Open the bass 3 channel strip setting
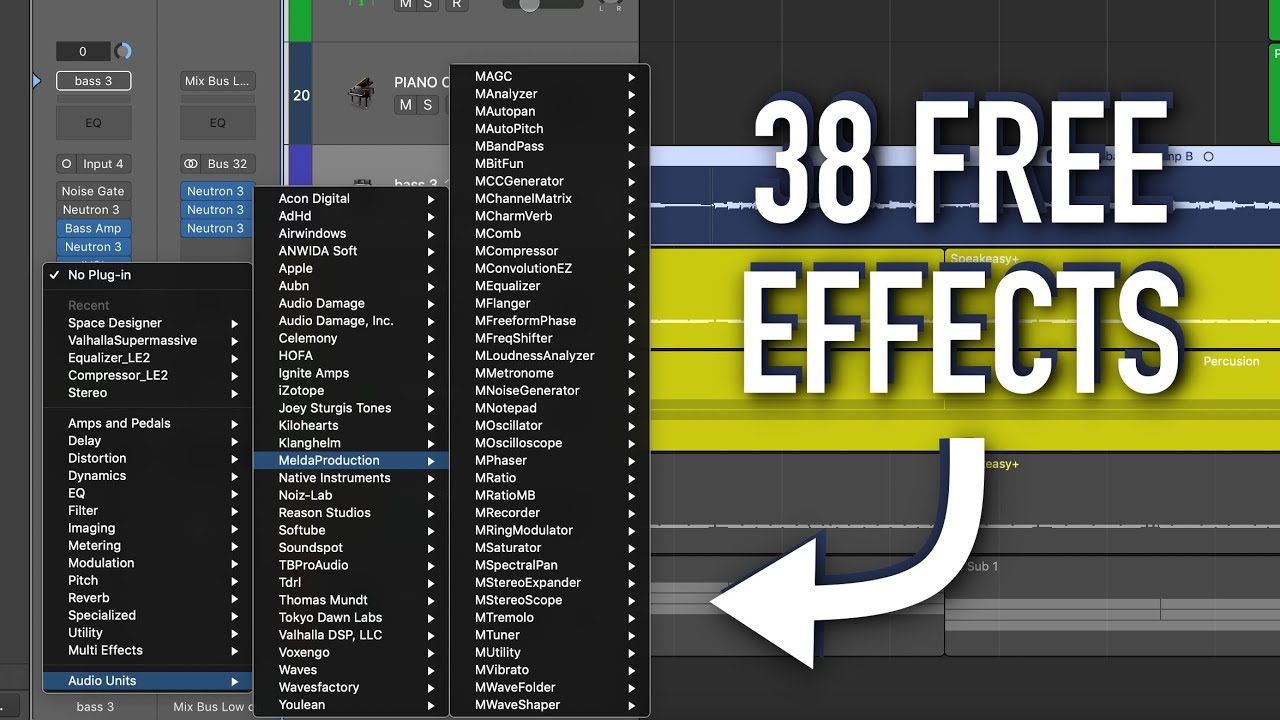The width and height of the screenshot is (1280, 720). [93, 81]
